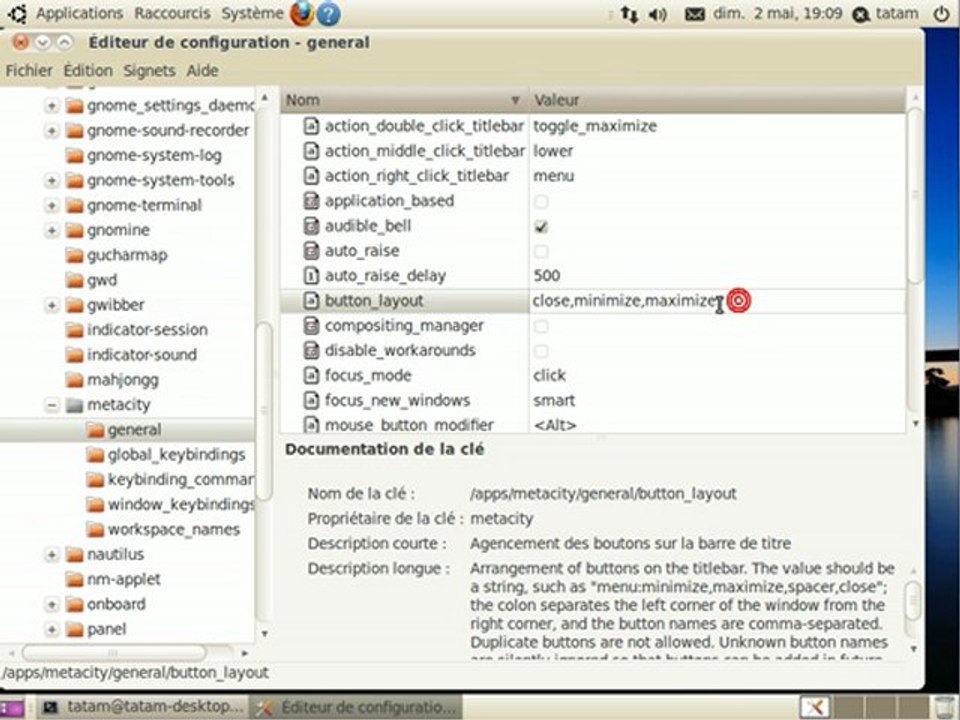
Task: Click the Valeur column header
Action: tap(717, 100)
